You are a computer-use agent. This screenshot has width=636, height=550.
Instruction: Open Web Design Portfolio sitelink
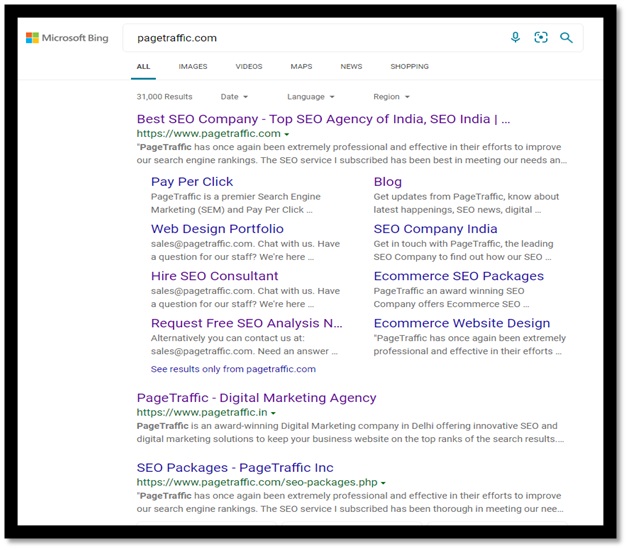[217, 229]
